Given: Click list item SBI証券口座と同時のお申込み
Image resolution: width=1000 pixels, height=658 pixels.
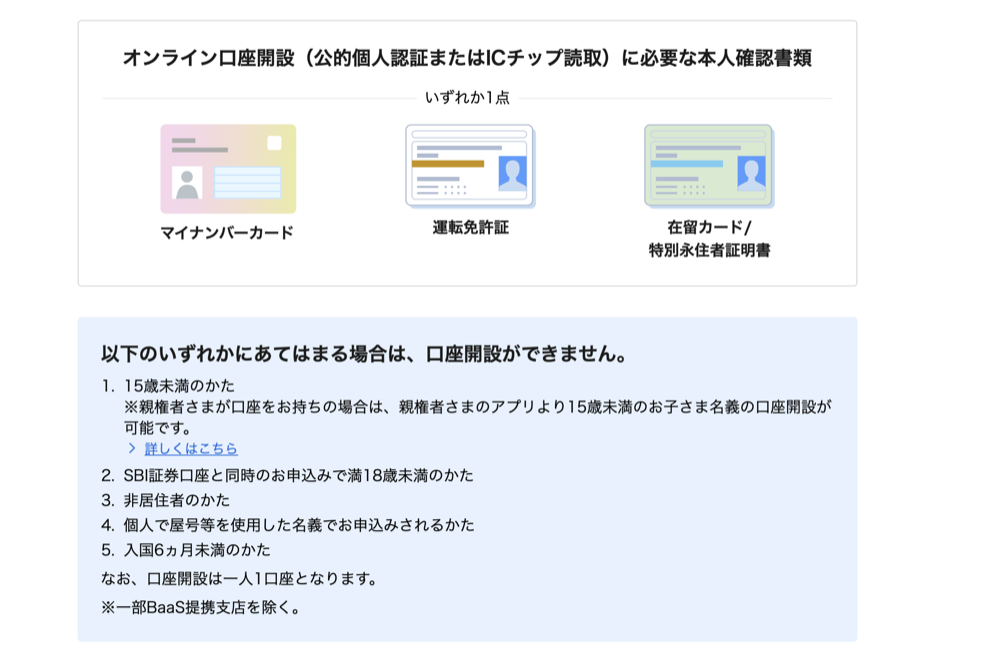Looking at the screenshot, I should click(298, 476).
